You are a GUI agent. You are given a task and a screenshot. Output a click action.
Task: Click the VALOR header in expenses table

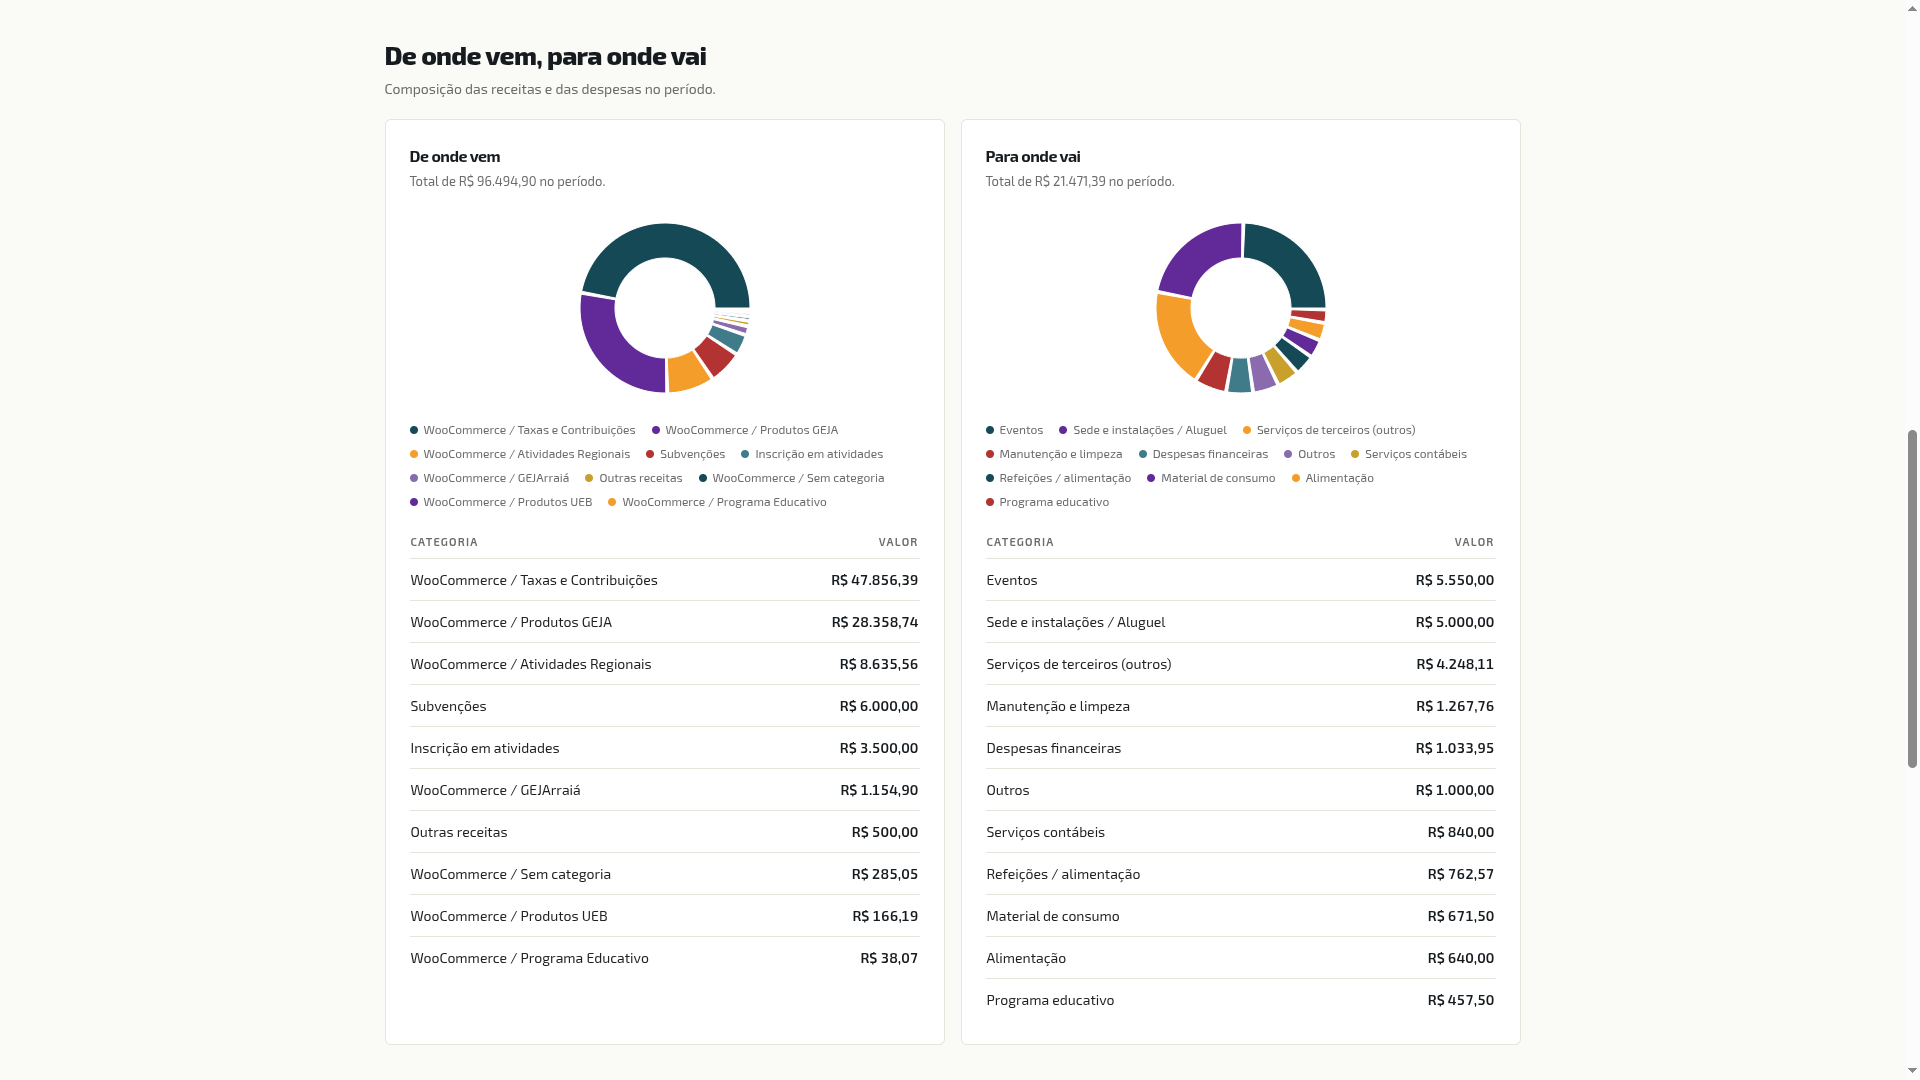(1474, 542)
